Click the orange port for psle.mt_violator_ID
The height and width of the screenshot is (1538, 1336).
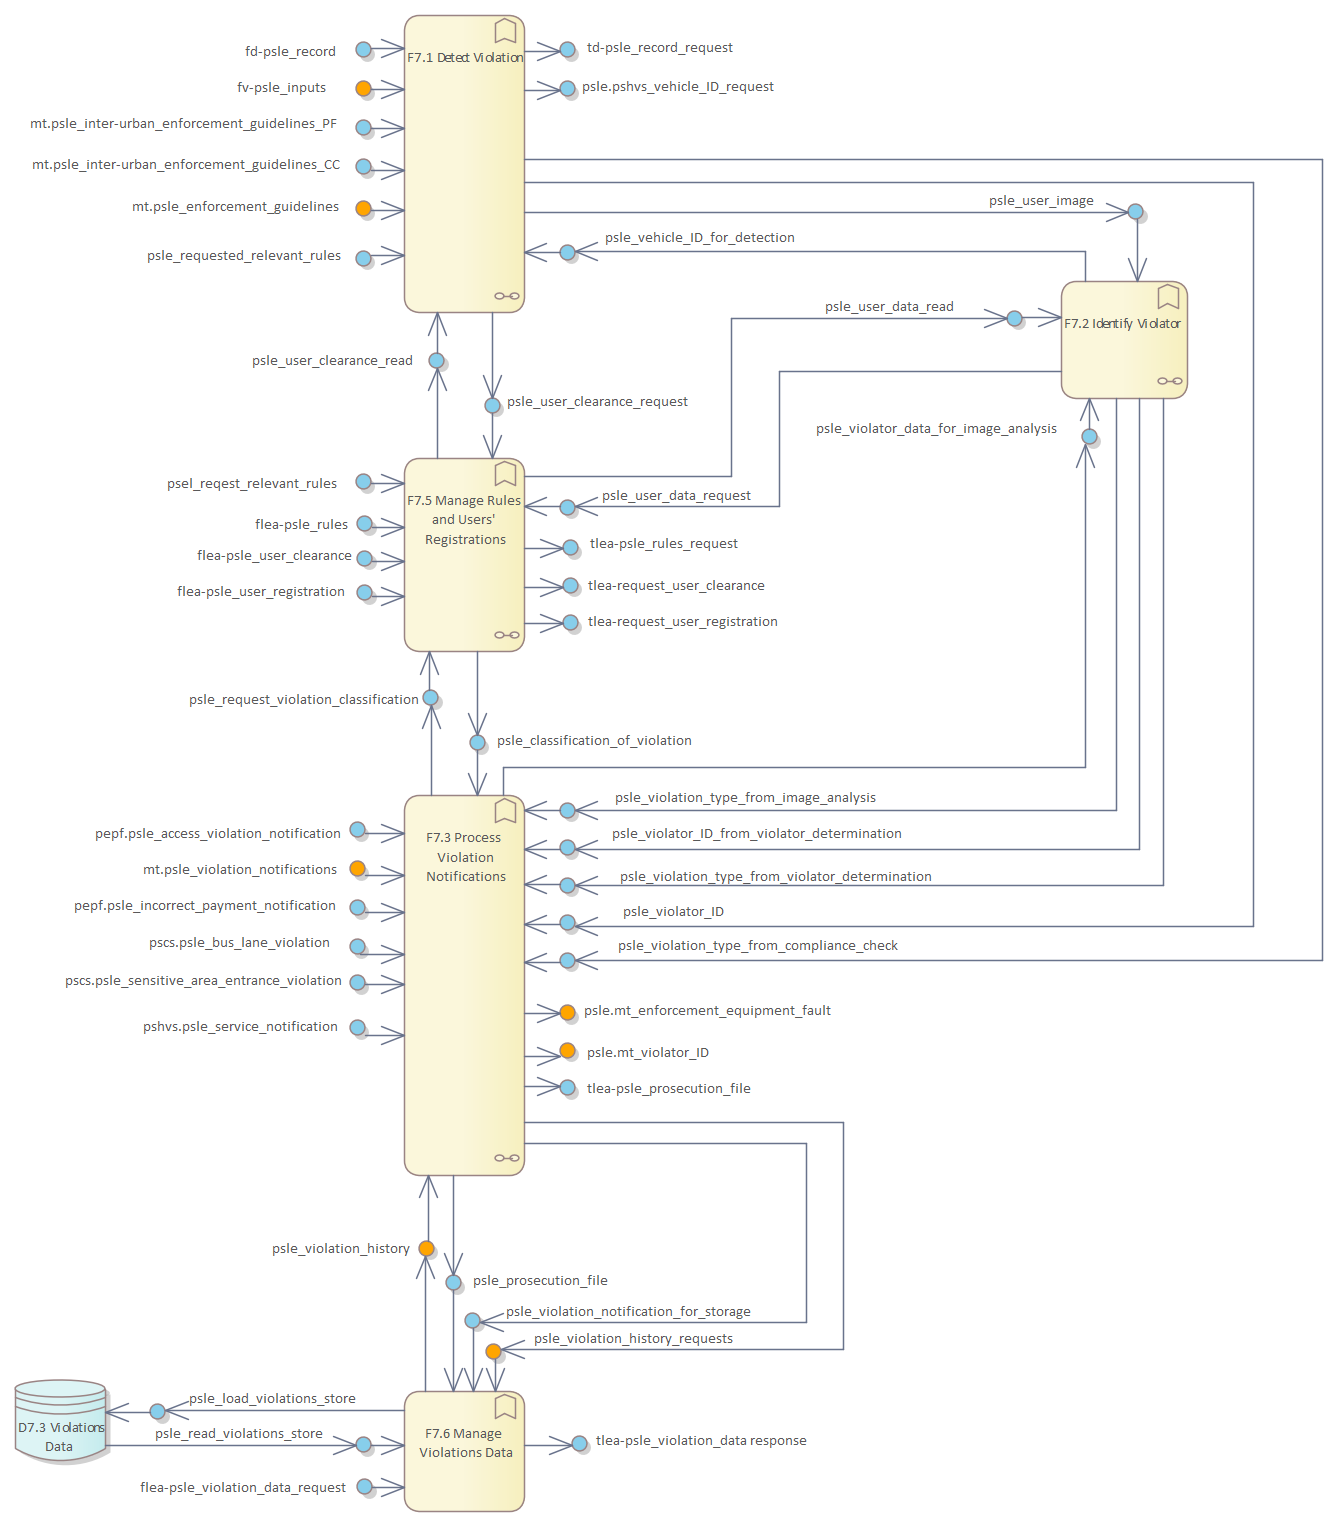[567, 1050]
